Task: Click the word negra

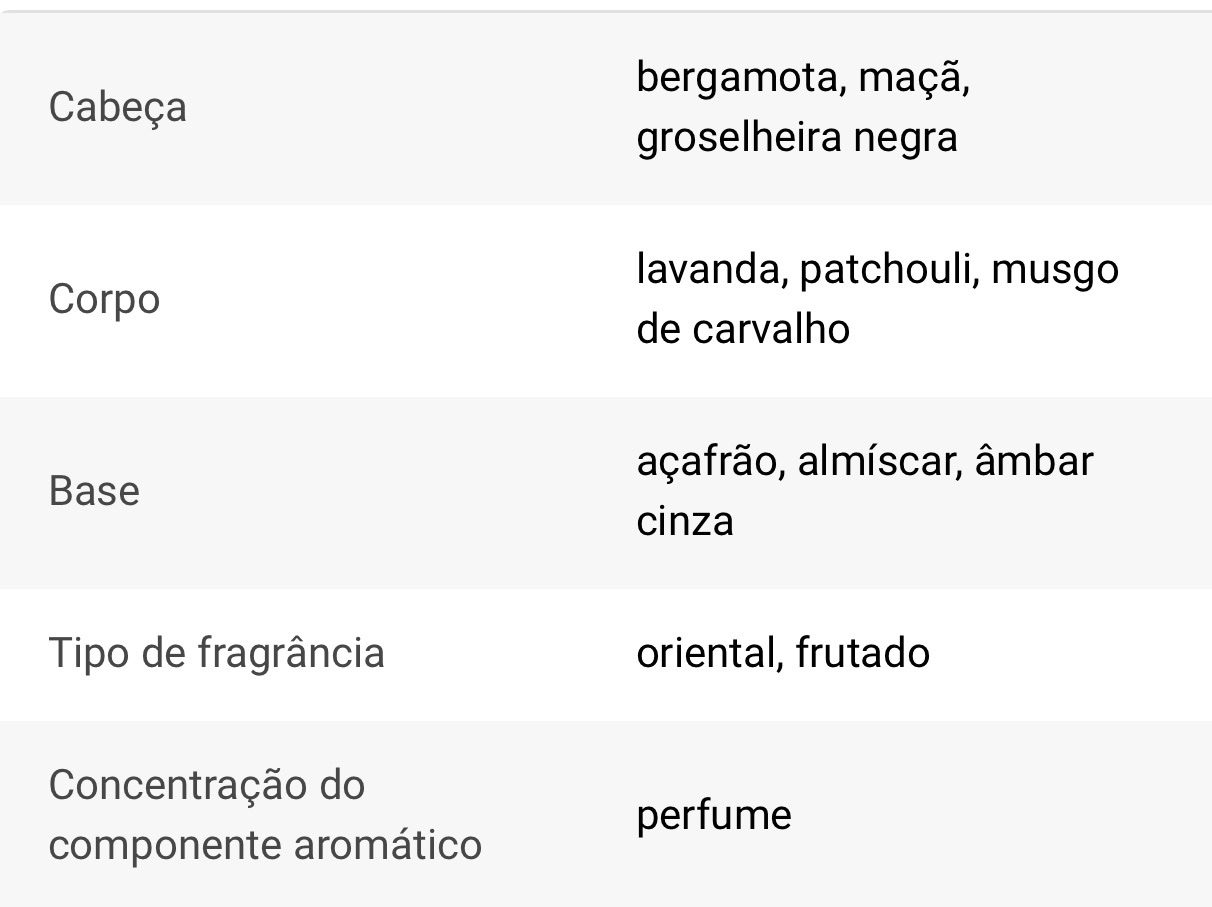Action: (x=905, y=137)
